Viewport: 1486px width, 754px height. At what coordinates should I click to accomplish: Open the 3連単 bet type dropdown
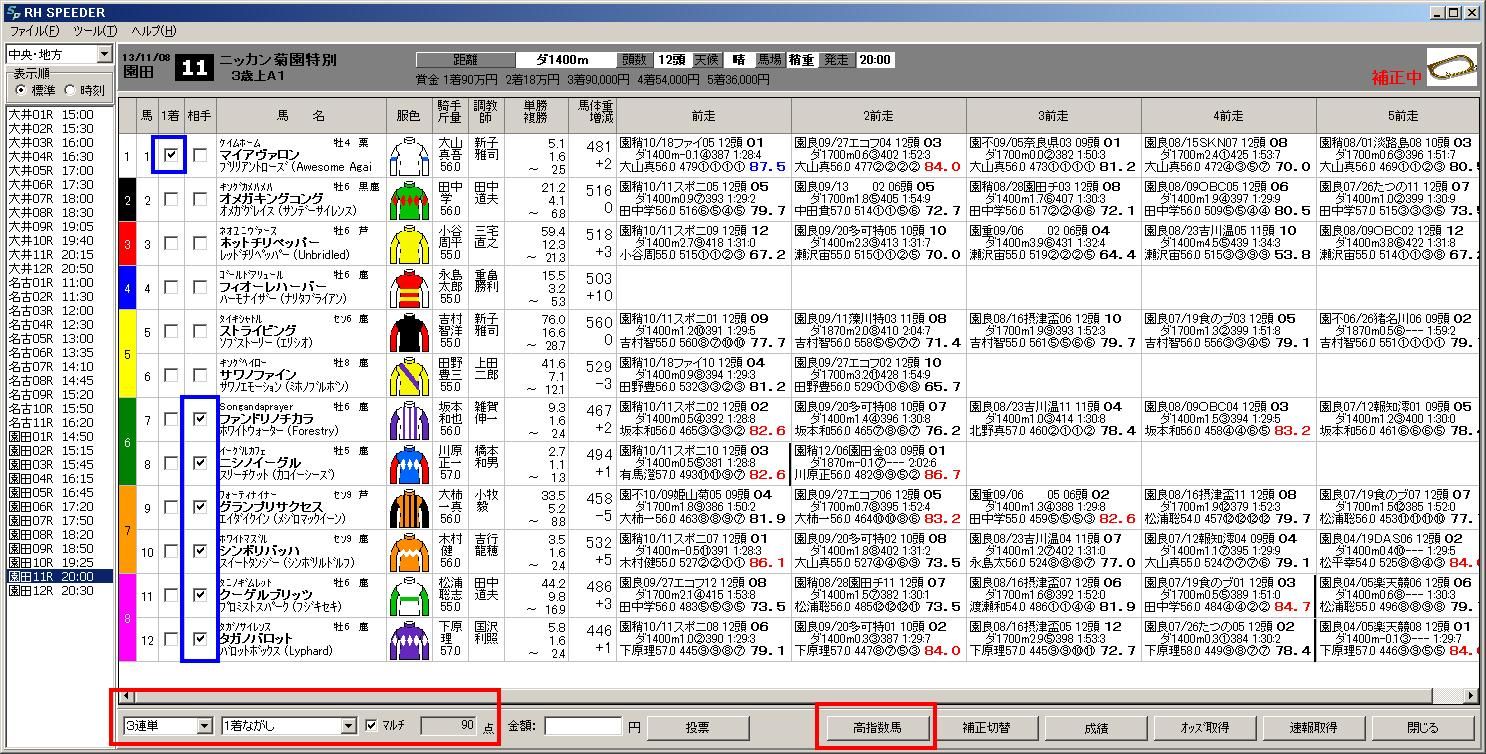click(x=204, y=726)
